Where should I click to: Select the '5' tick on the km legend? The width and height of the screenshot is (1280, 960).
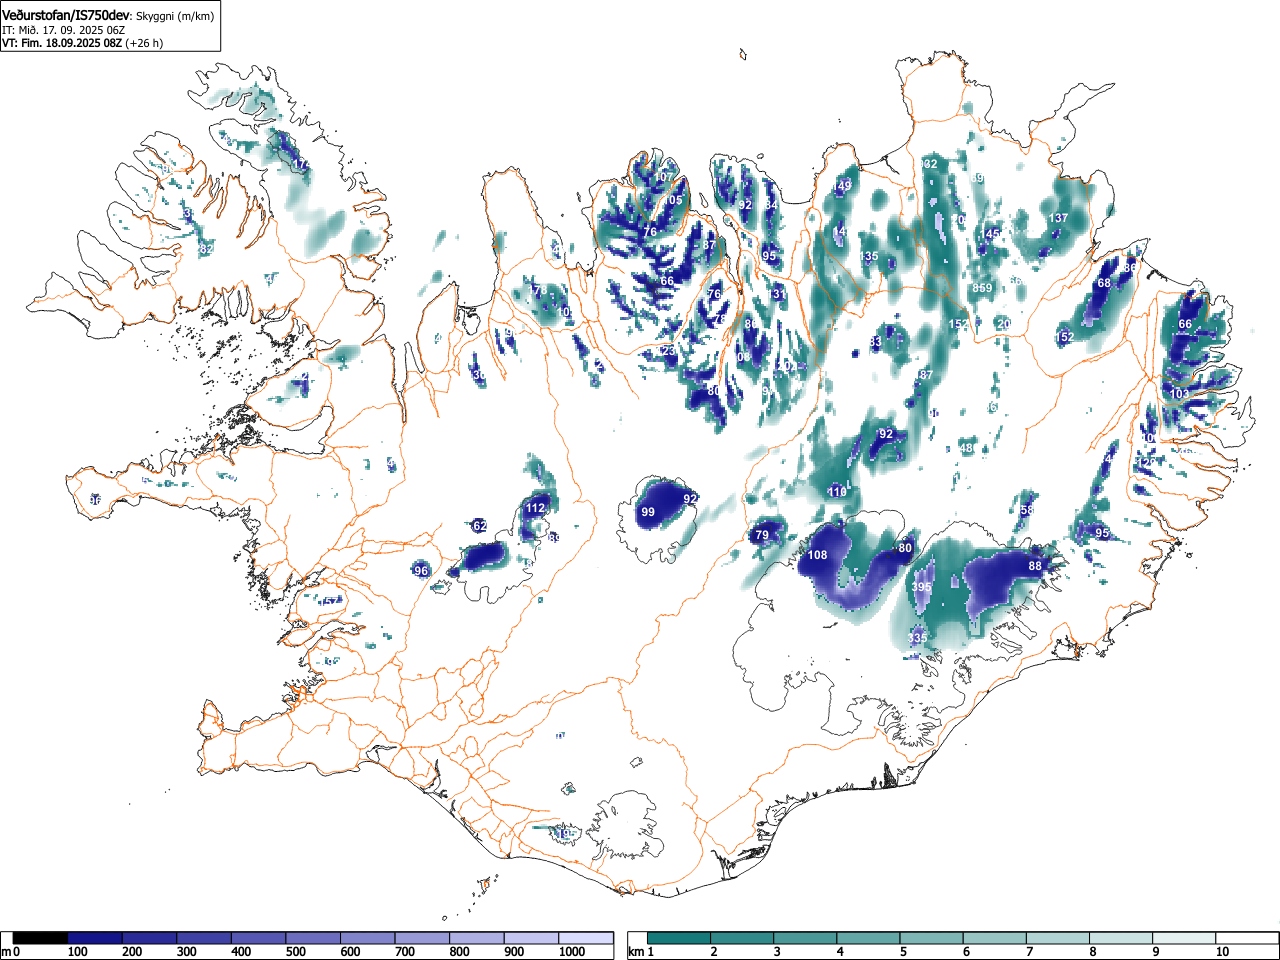pos(903,952)
